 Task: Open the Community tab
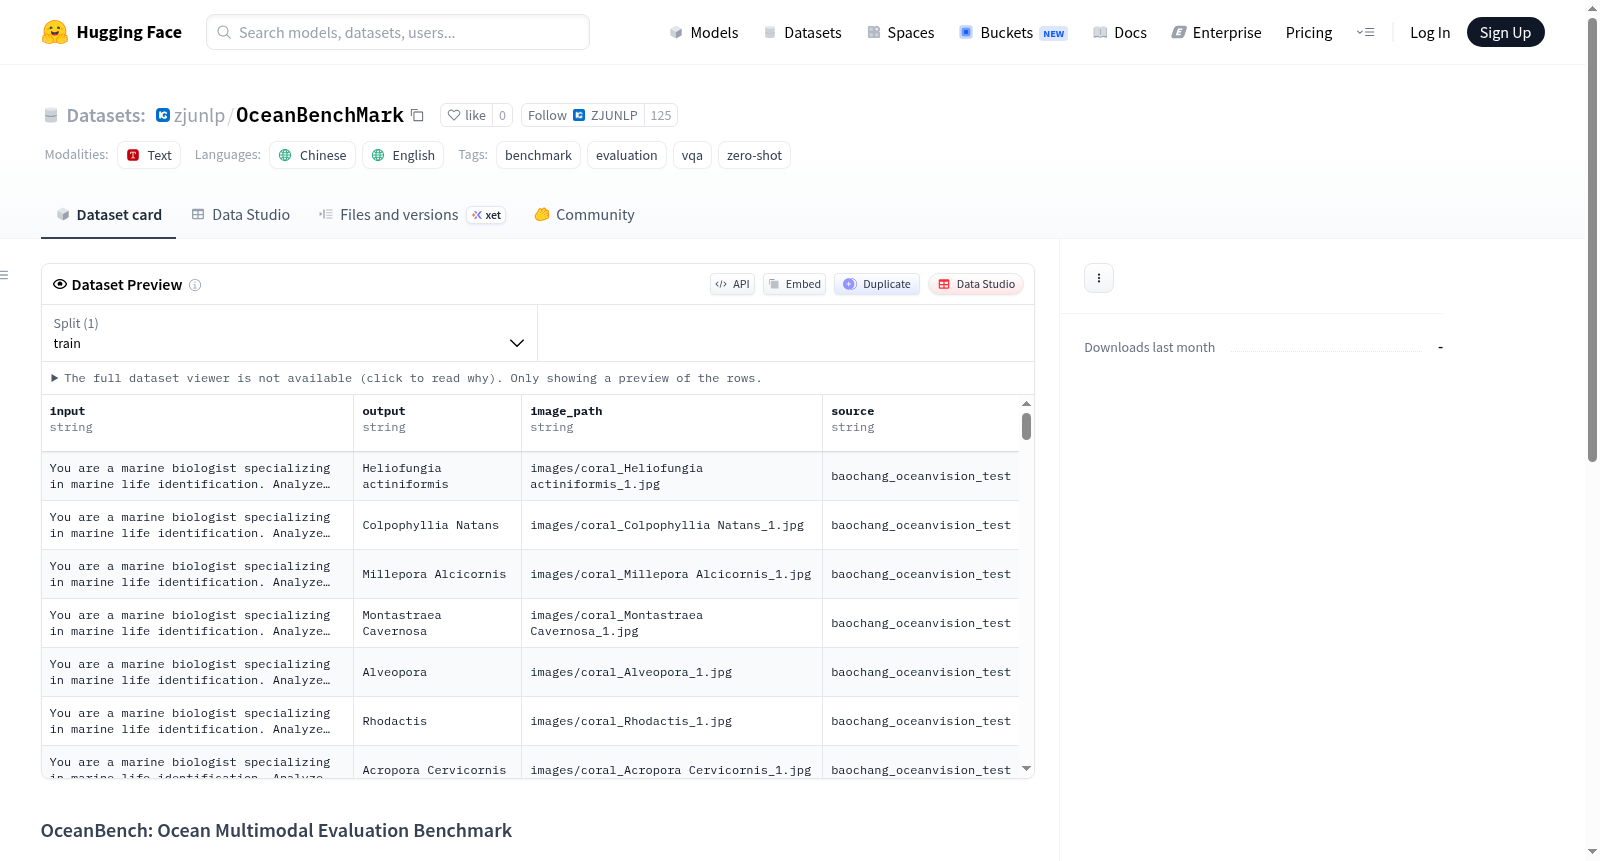[584, 215]
